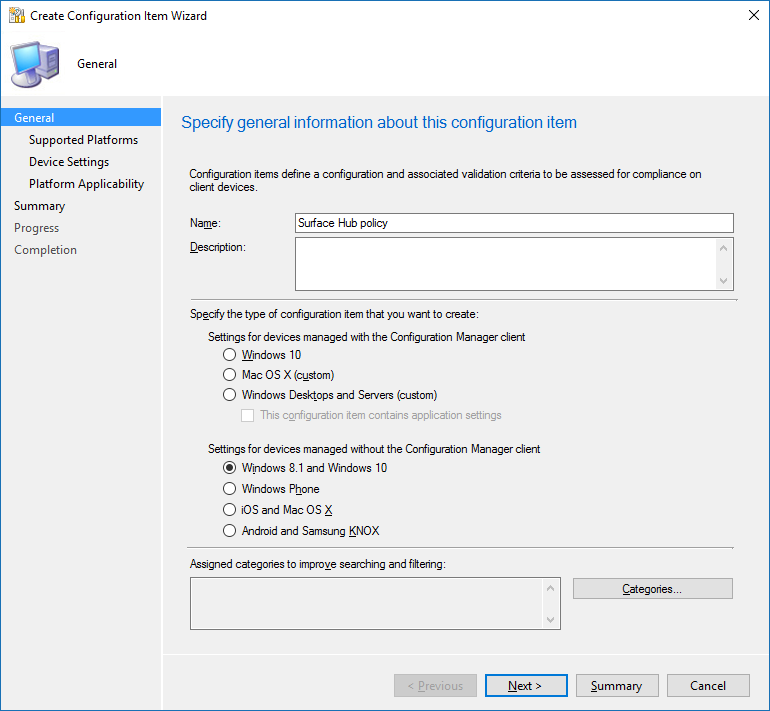Choose Android and Samsung KNOX option
The image size is (770, 711).
click(230, 531)
